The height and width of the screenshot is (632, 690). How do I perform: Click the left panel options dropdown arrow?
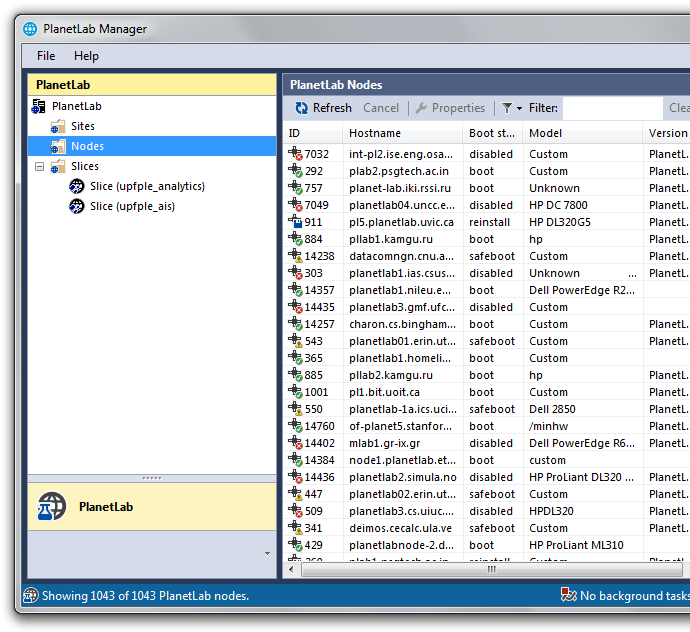[267, 554]
